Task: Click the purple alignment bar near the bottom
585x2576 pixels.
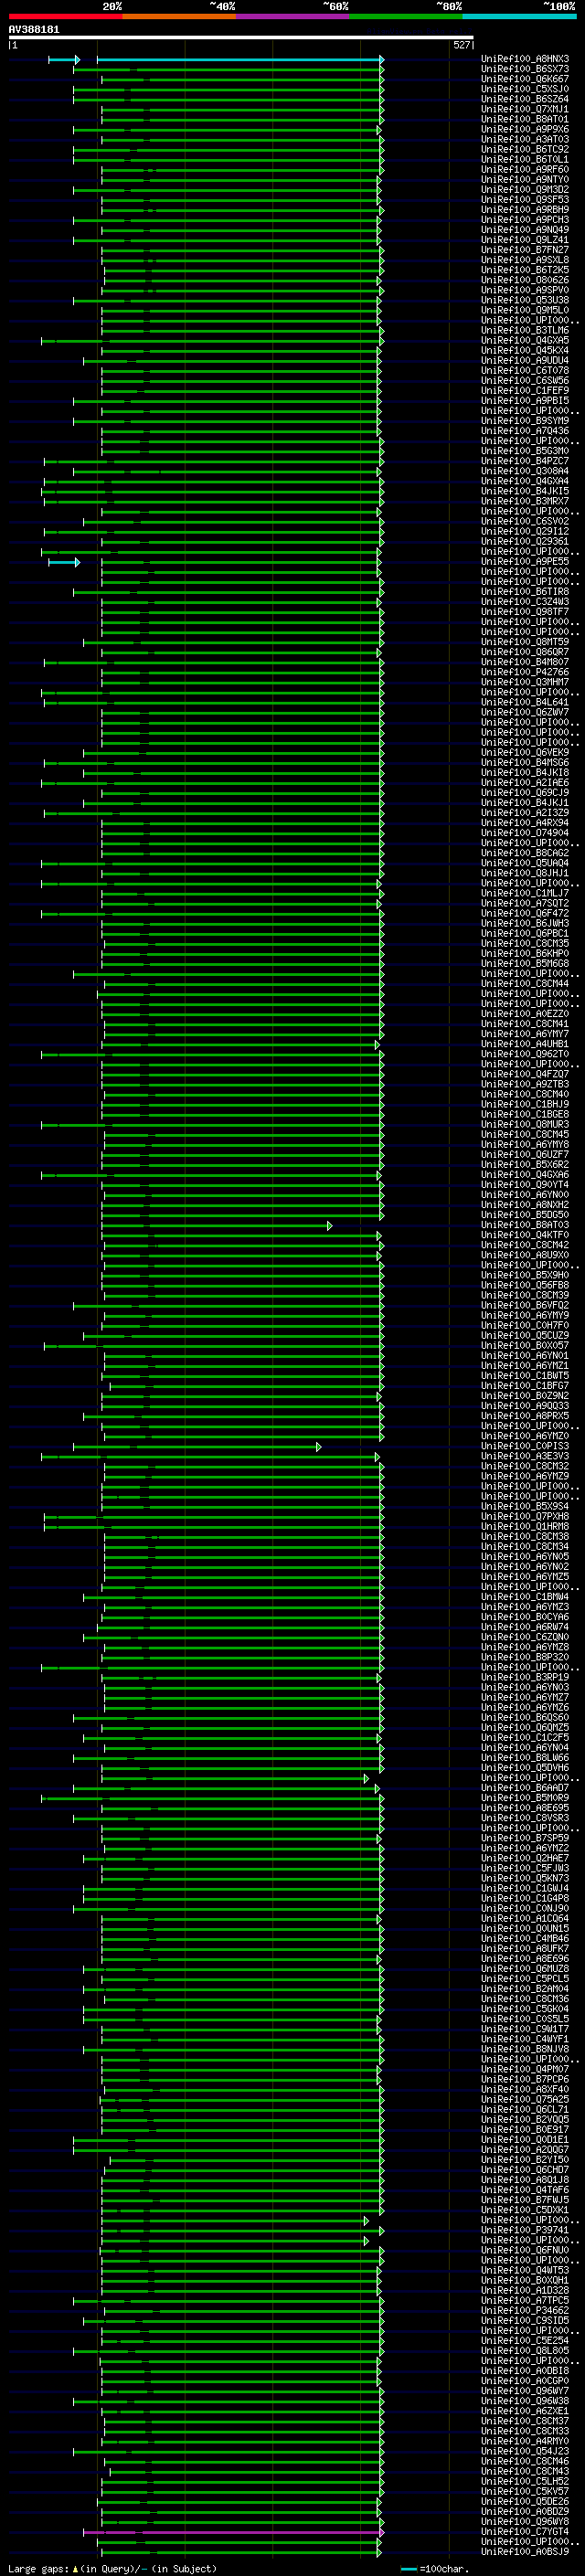Action: click(x=233, y=2533)
